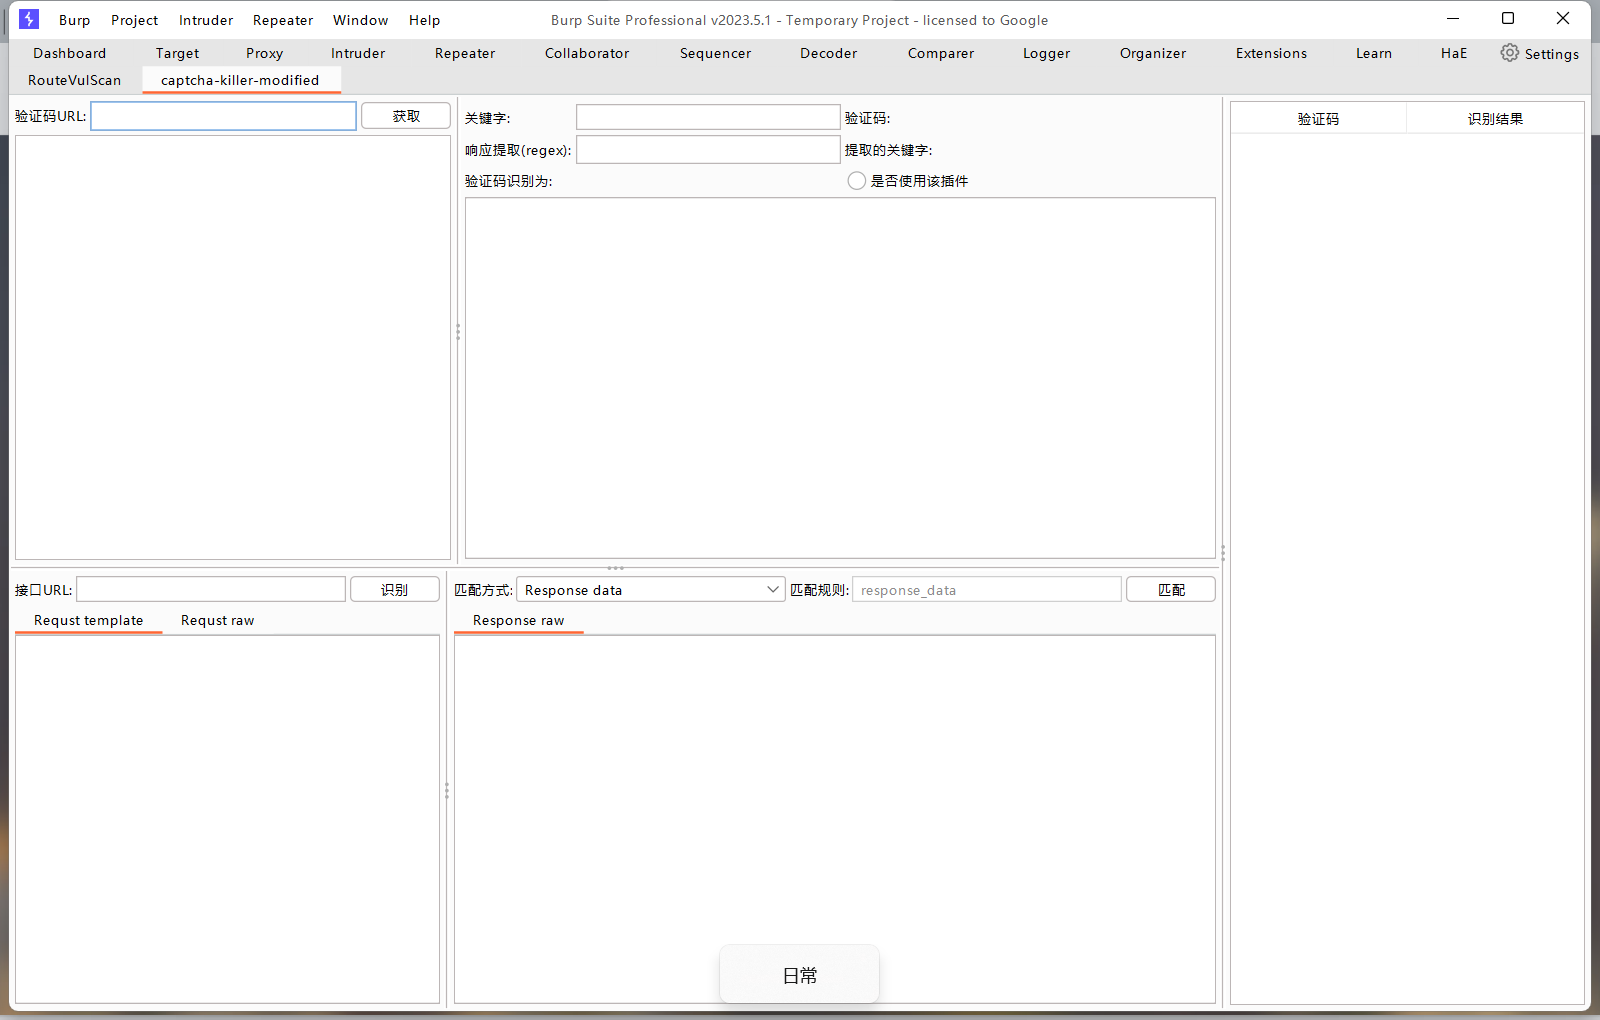Switch to the Comparer tab
This screenshot has width=1600, height=1020.
click(x=940, y=53)
